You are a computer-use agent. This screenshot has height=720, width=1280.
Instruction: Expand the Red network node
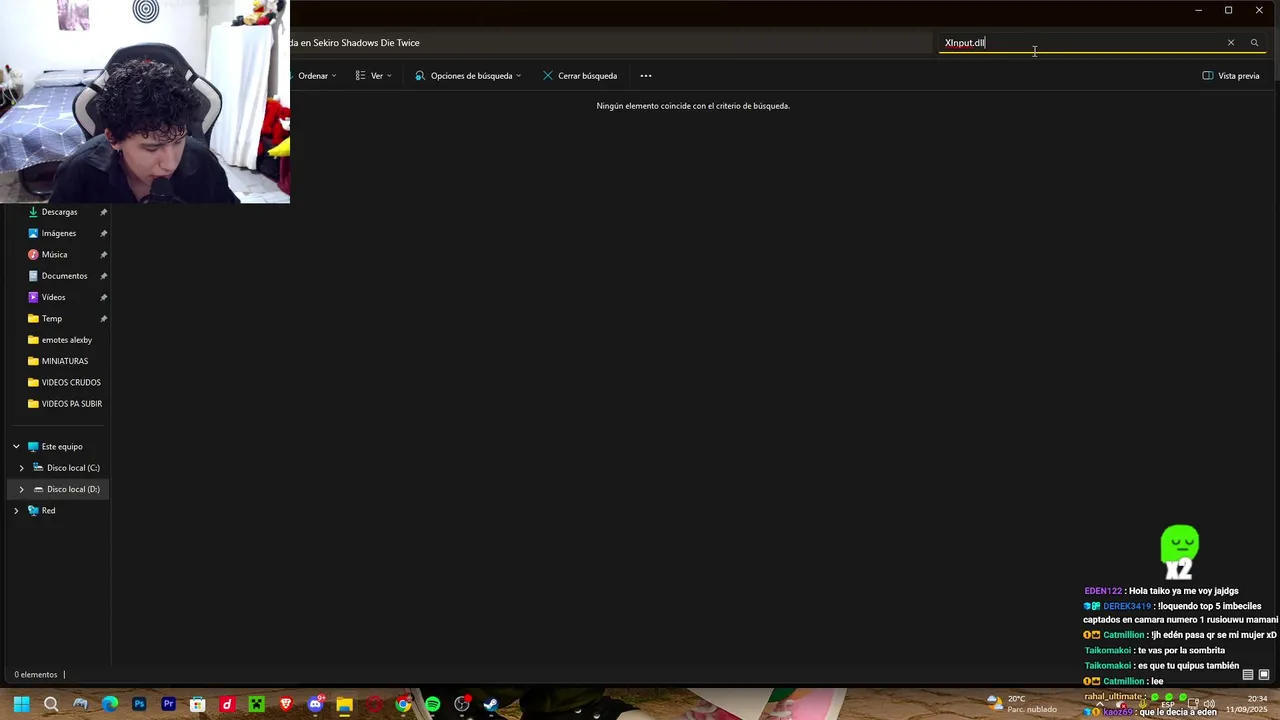click(x=16, y=511)
